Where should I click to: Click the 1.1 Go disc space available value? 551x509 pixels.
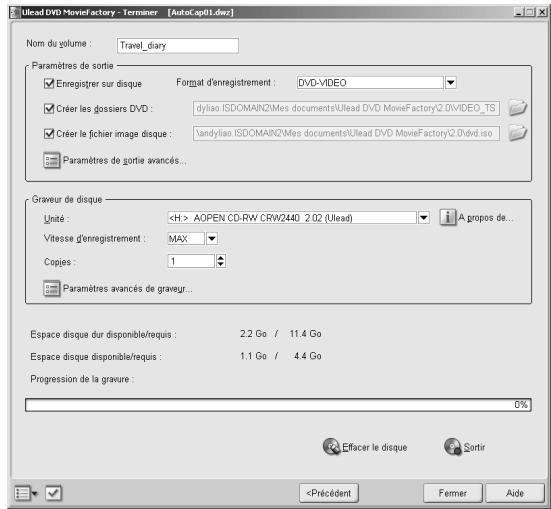click(x=253, y=356)
